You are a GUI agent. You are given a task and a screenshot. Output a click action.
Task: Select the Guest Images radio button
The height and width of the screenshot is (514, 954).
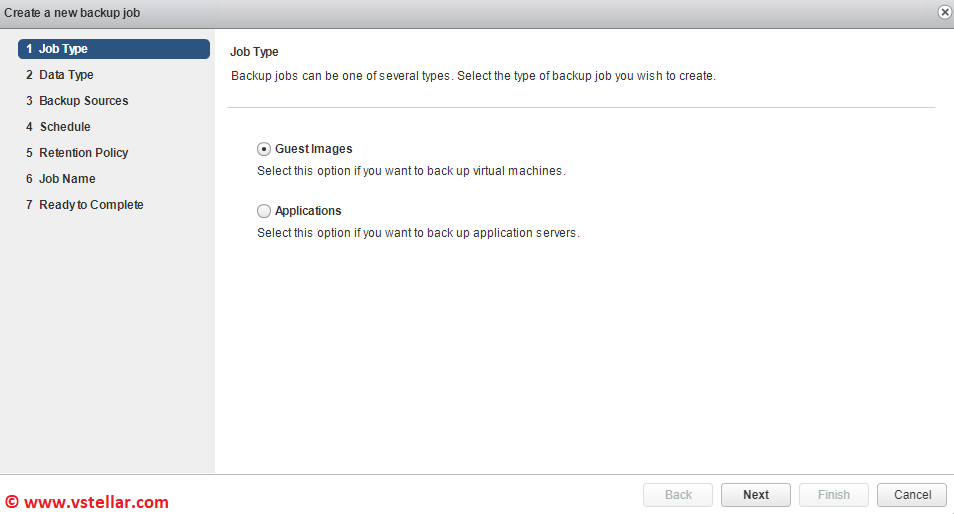click(264, 149)
